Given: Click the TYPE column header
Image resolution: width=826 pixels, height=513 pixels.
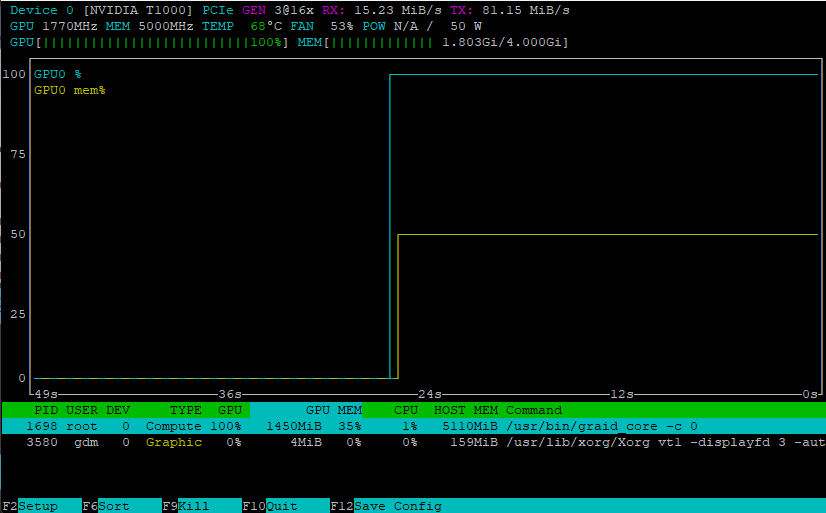Looking at the screenshot, I should [186, 410].
